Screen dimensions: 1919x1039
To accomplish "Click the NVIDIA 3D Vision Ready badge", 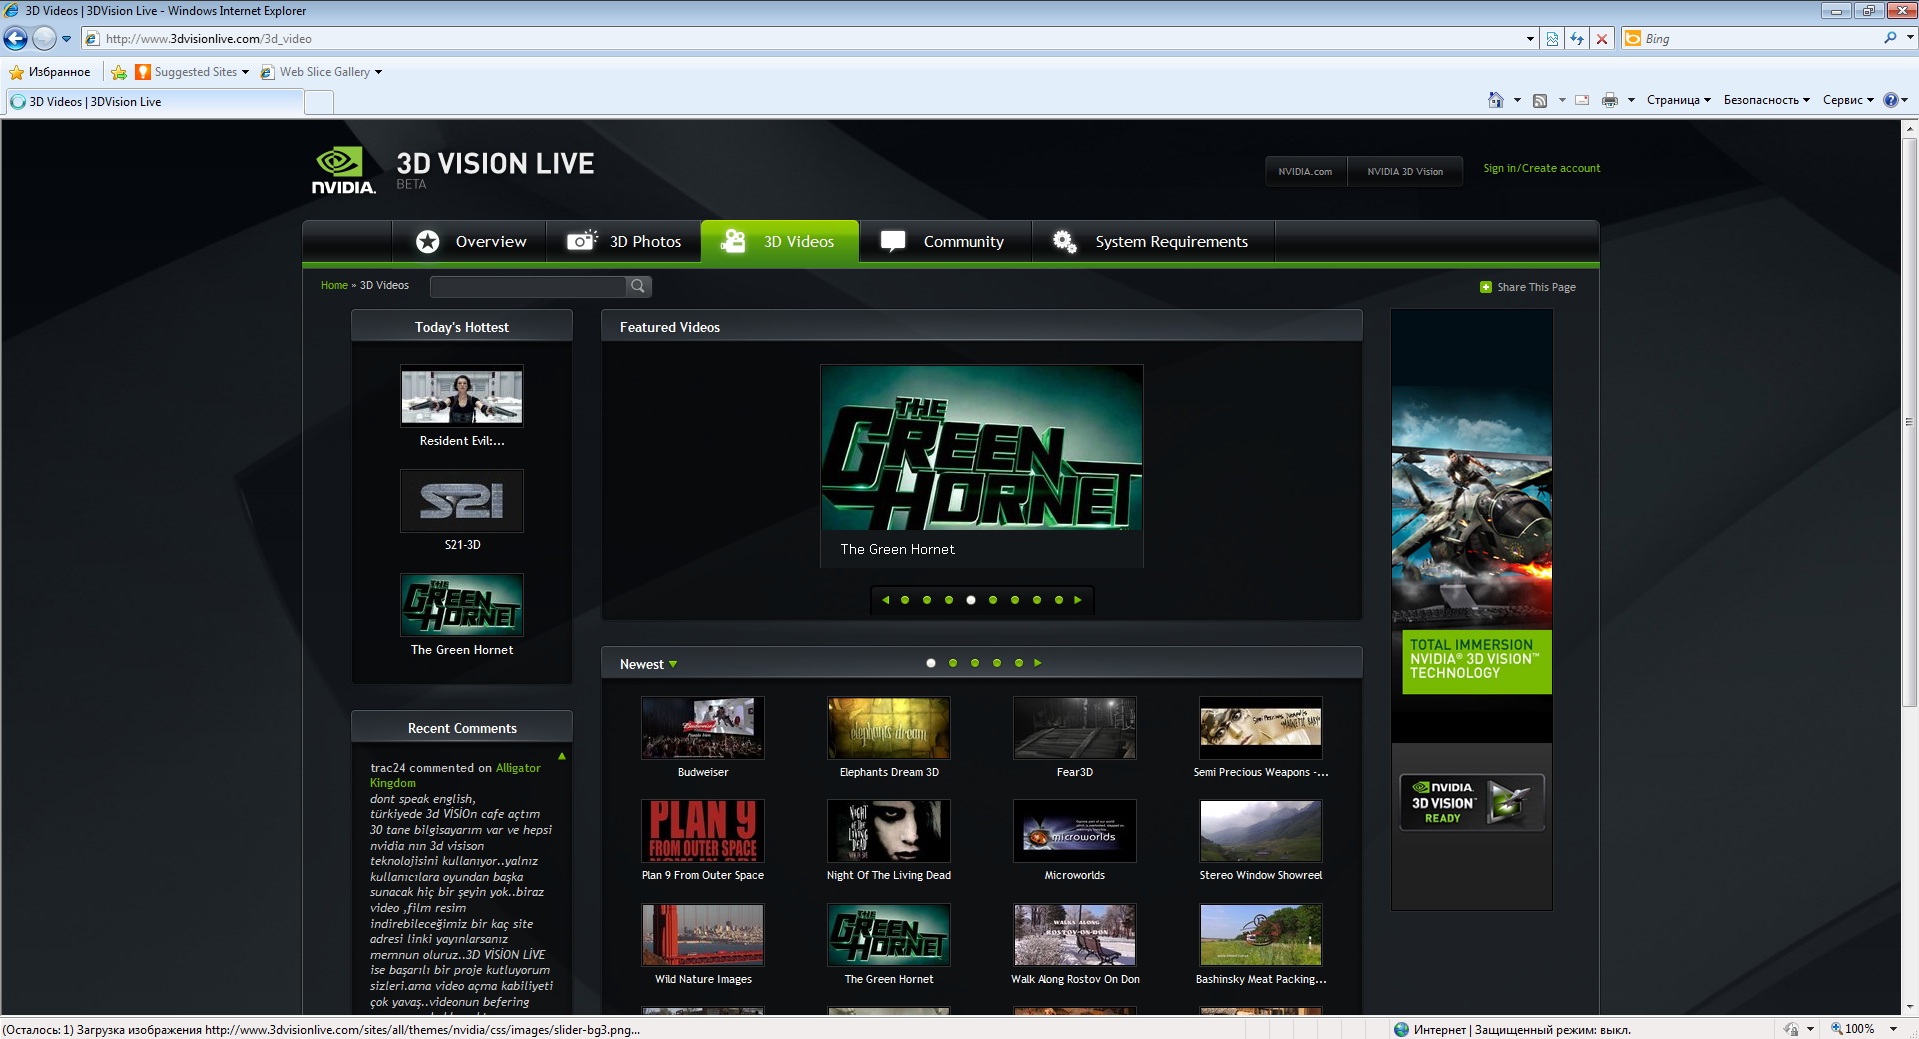I will pyautogui.click(x=1472, y=802).
